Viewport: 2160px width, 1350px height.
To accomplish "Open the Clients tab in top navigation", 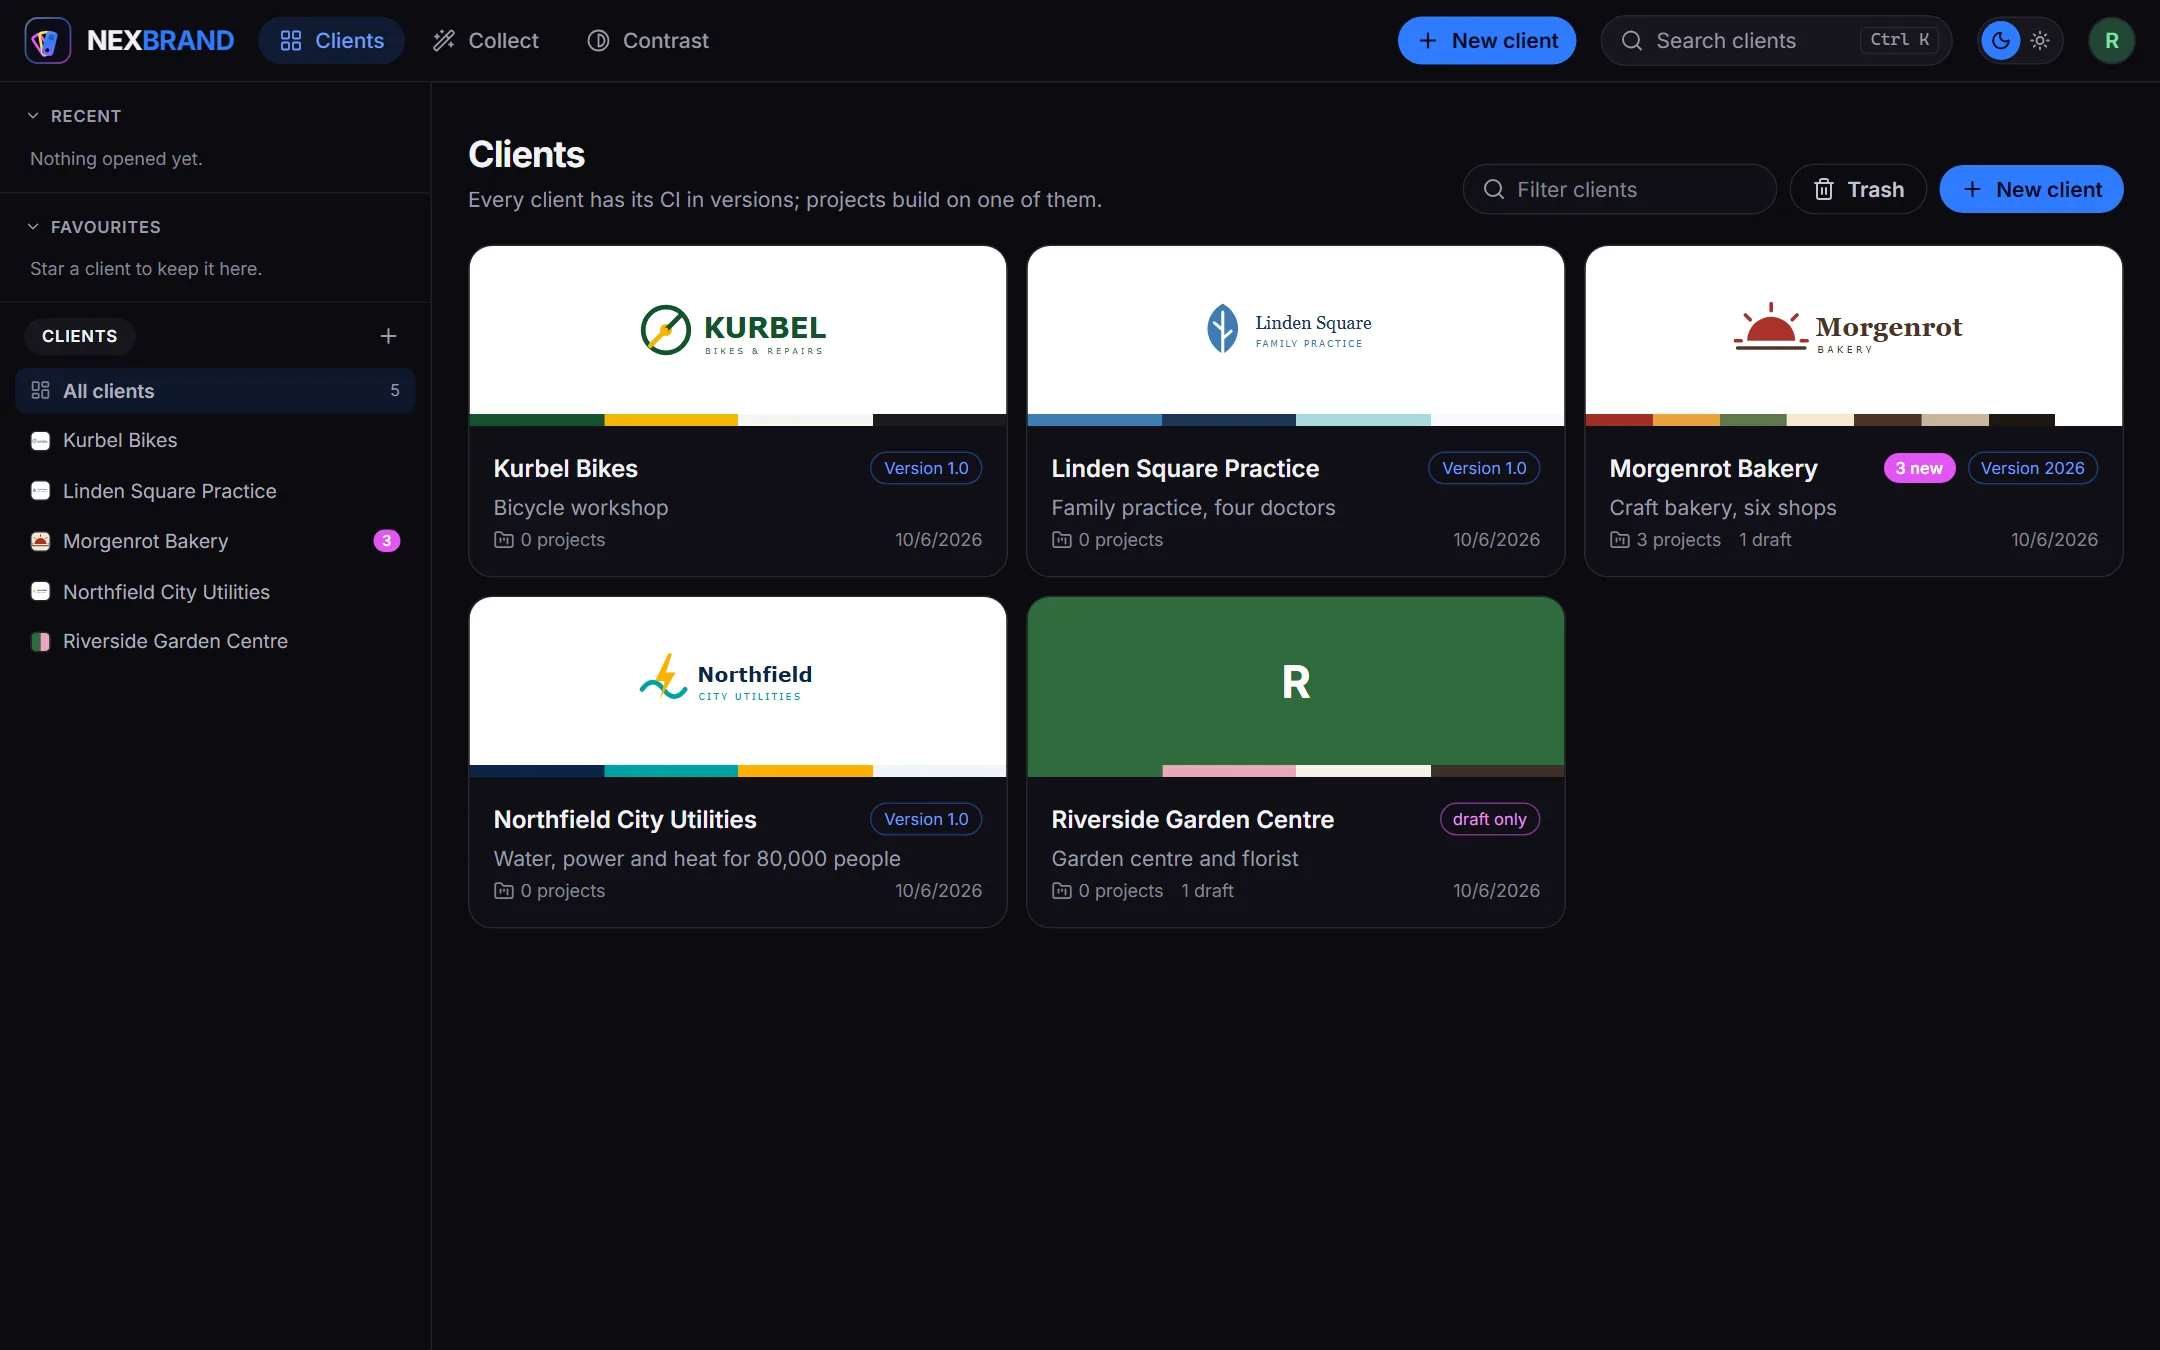I will (331, 40).
